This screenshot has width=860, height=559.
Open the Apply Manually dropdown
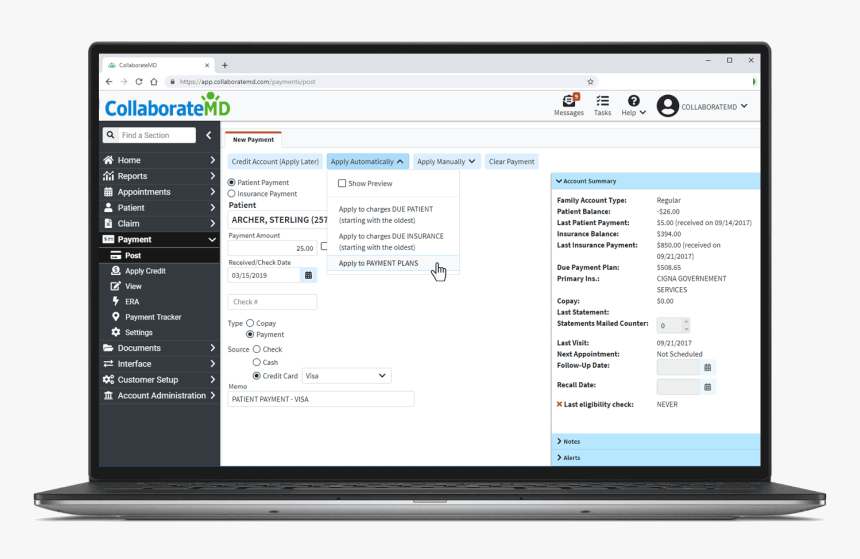pos(446,161)
